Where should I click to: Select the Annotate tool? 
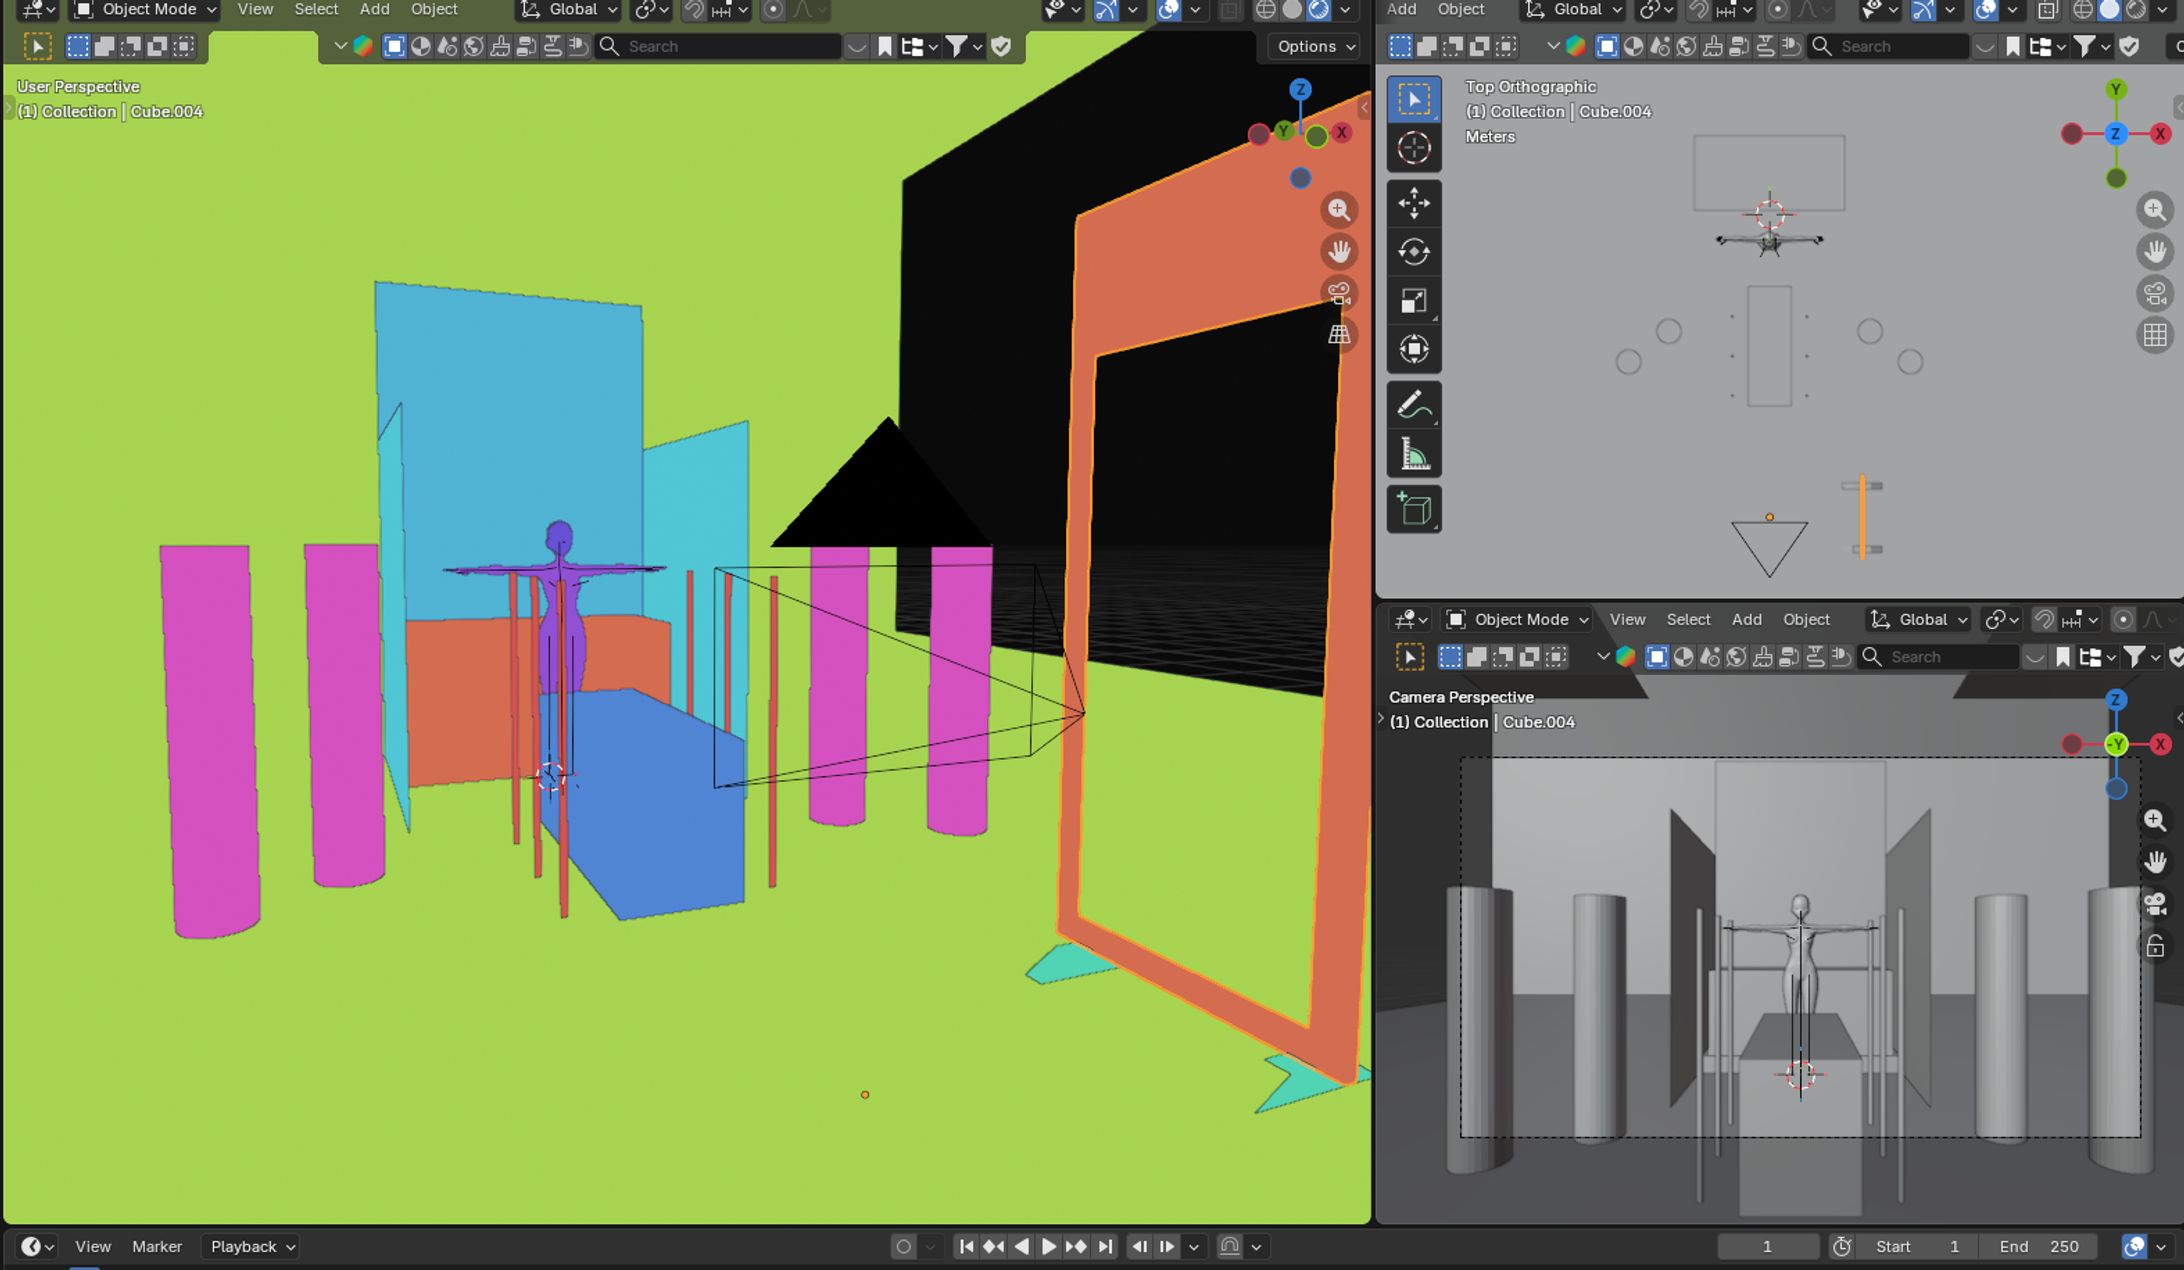coord(1414,404)
